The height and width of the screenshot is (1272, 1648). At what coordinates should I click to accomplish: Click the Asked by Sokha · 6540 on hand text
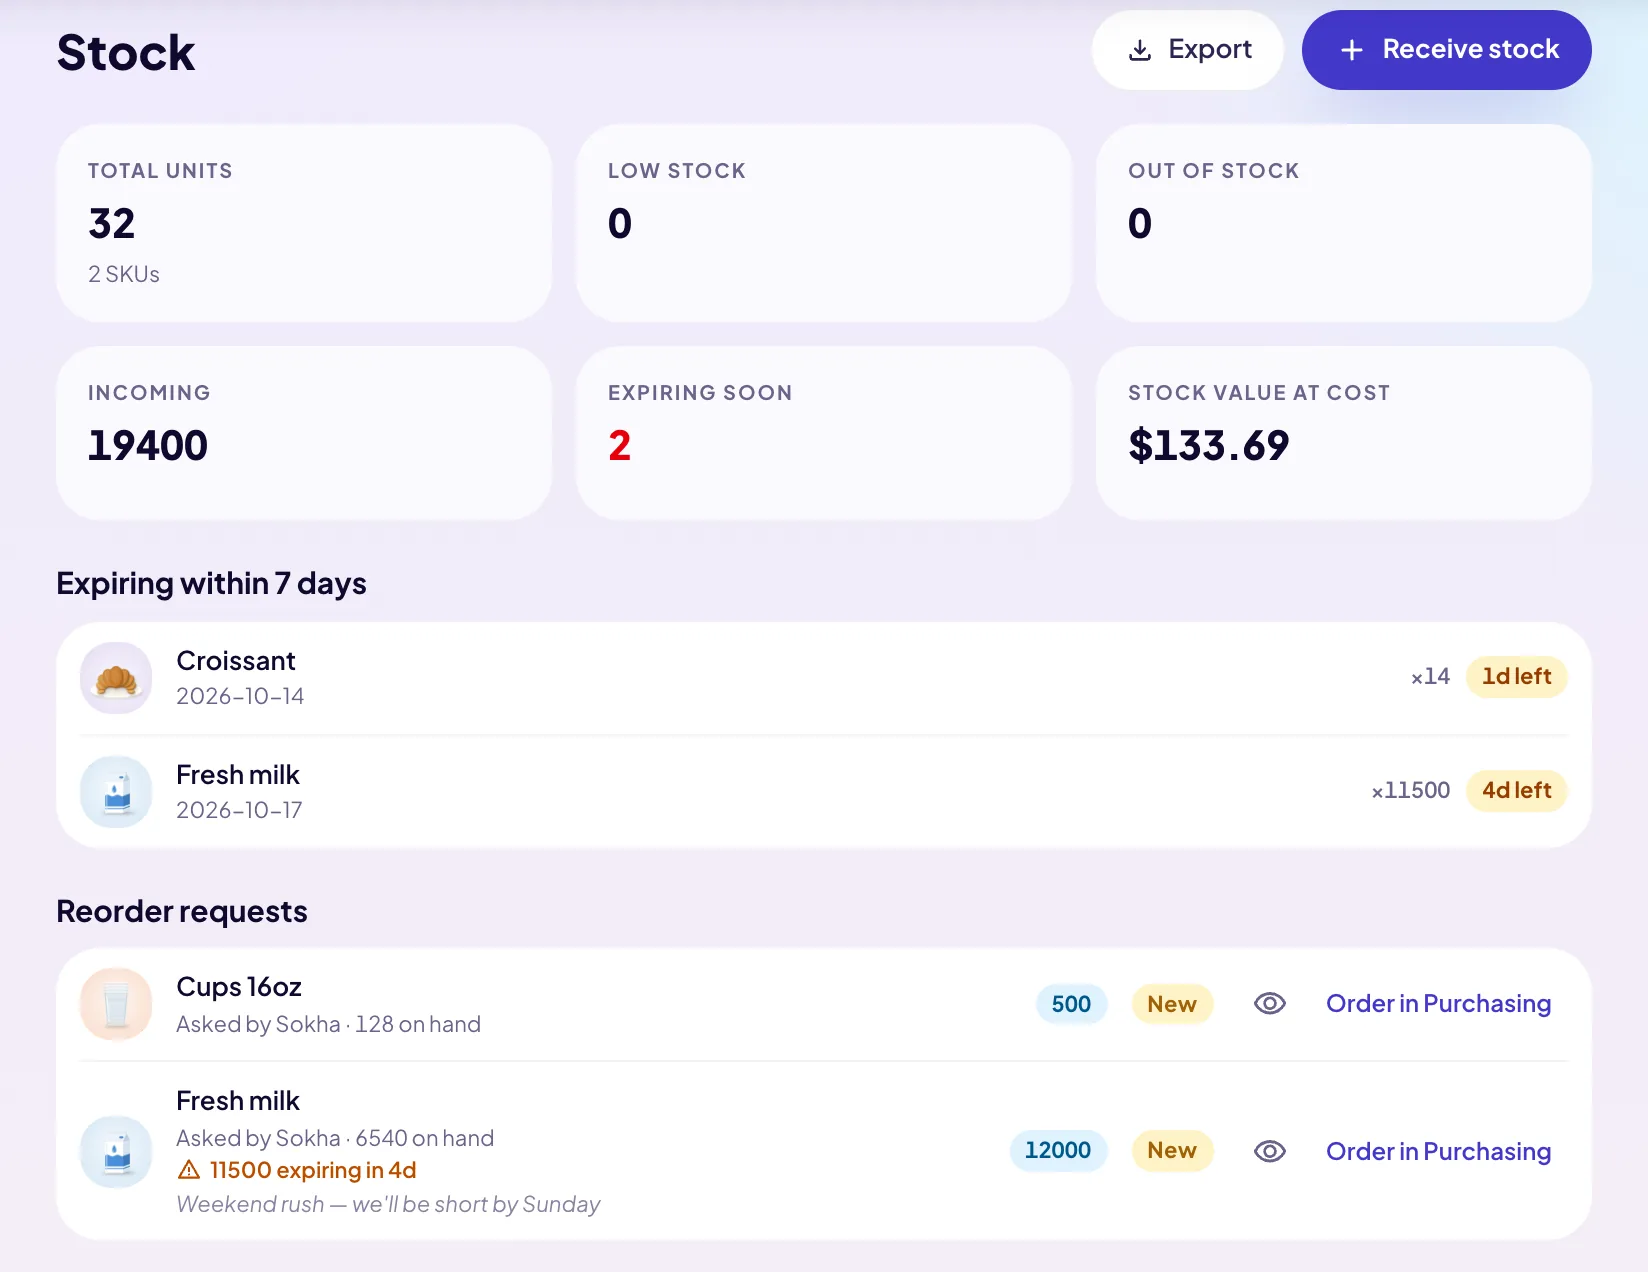point(335,1138)
